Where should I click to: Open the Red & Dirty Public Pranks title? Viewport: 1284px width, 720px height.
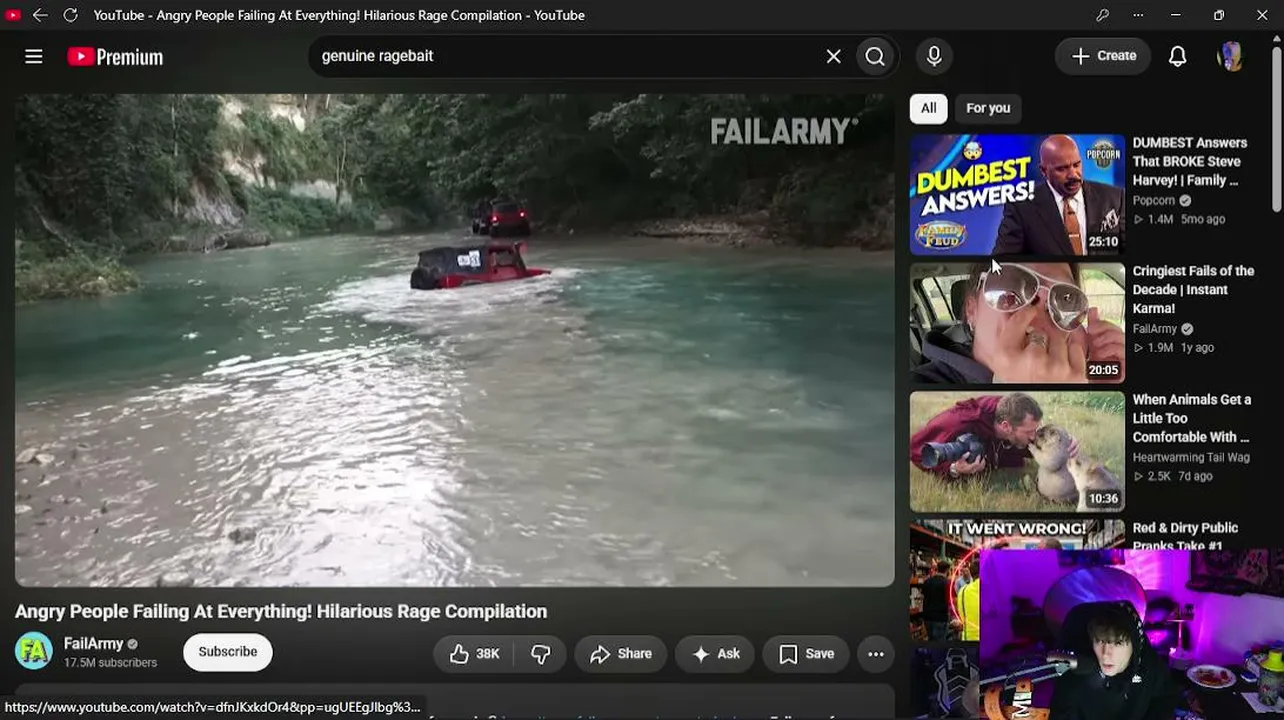coord(1186,536)
